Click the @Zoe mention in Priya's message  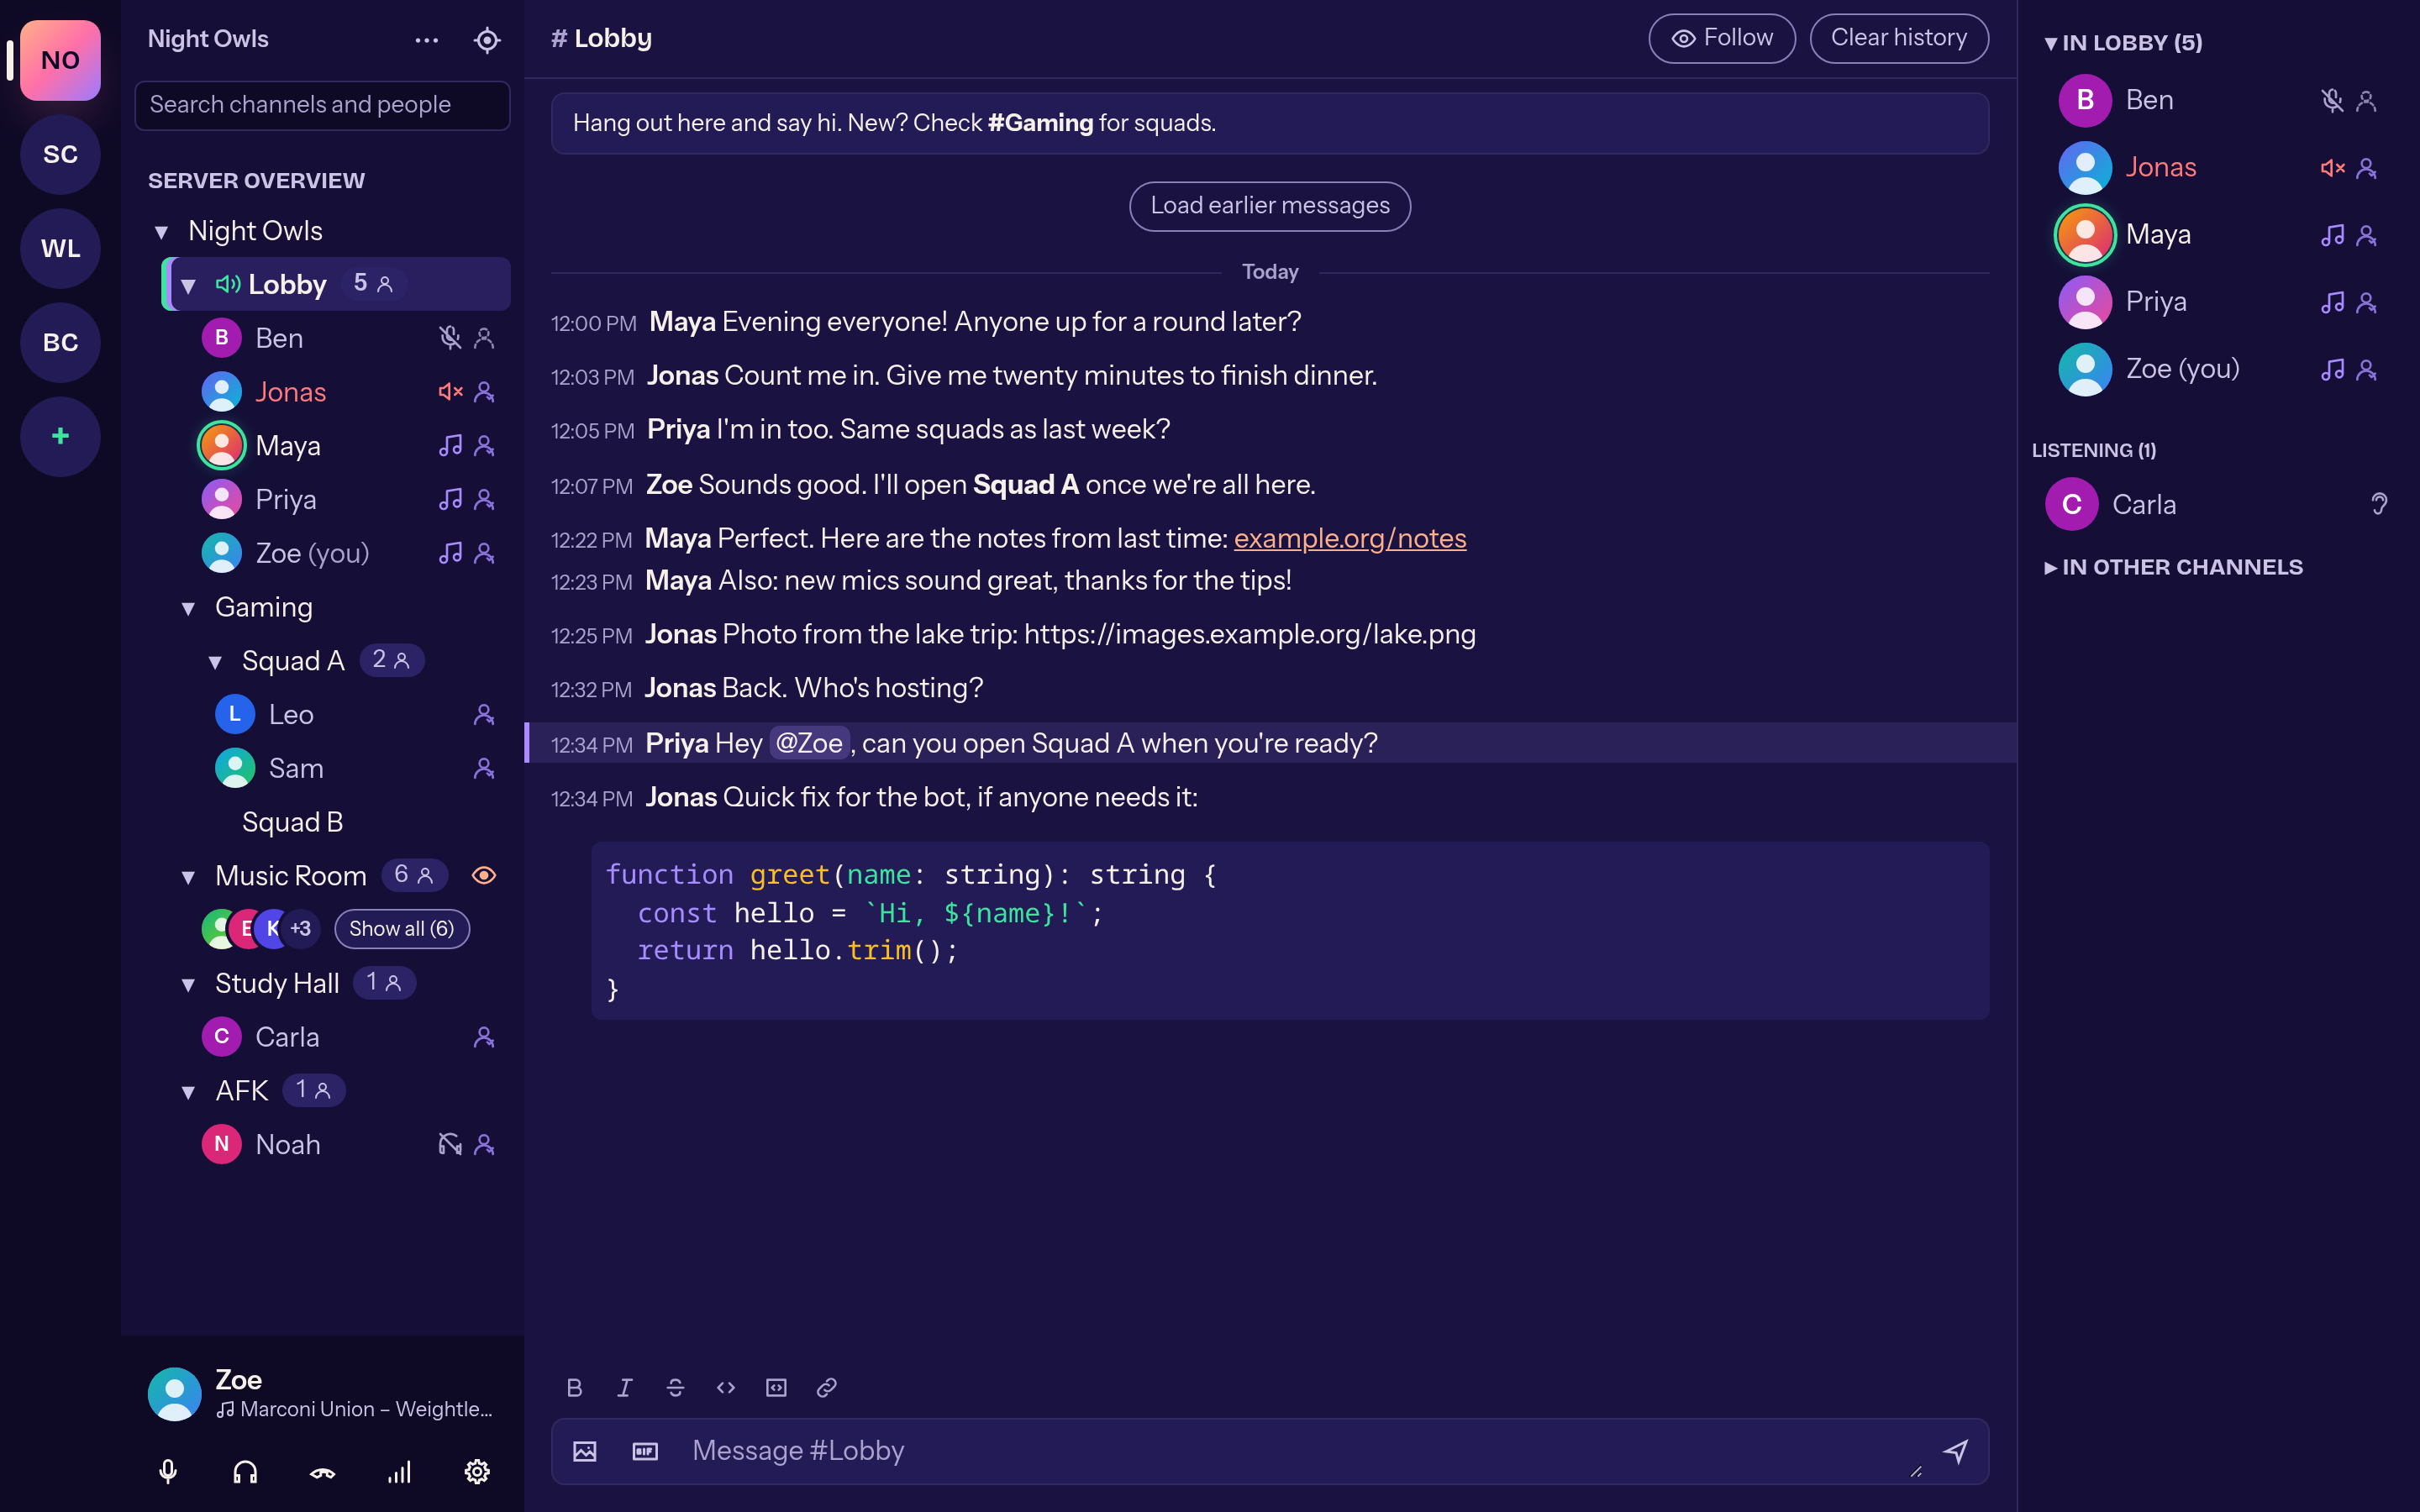(810, 743)
